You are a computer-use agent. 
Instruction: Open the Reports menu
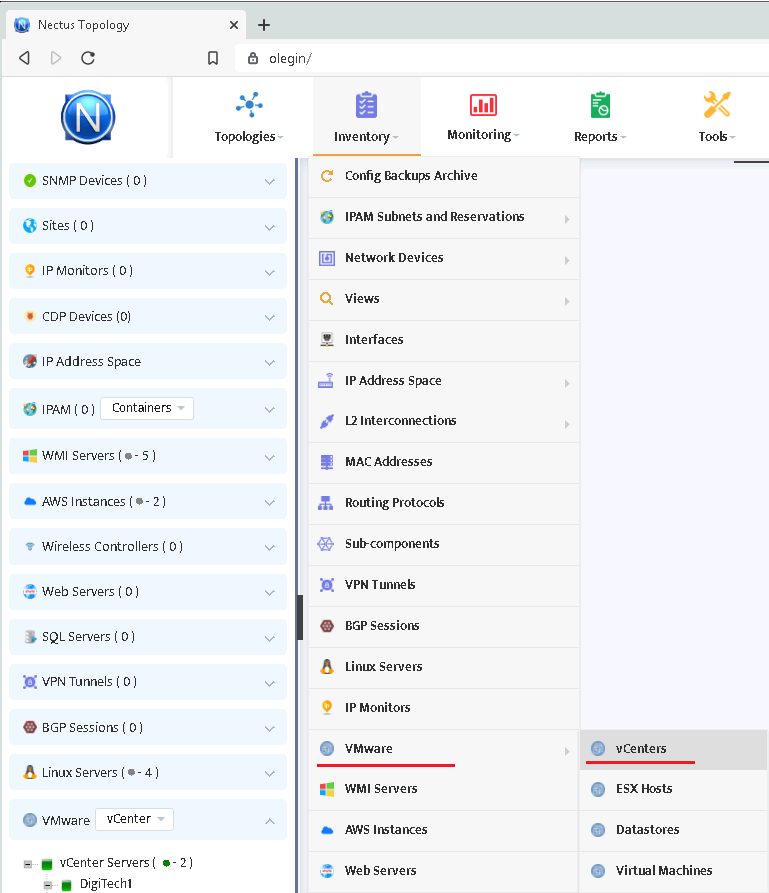coord(600,117)
